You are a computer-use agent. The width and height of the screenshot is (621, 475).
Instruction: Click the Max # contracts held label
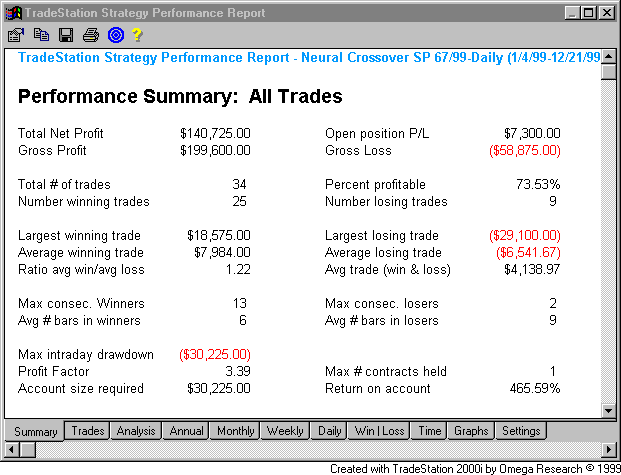coord(386,371)
